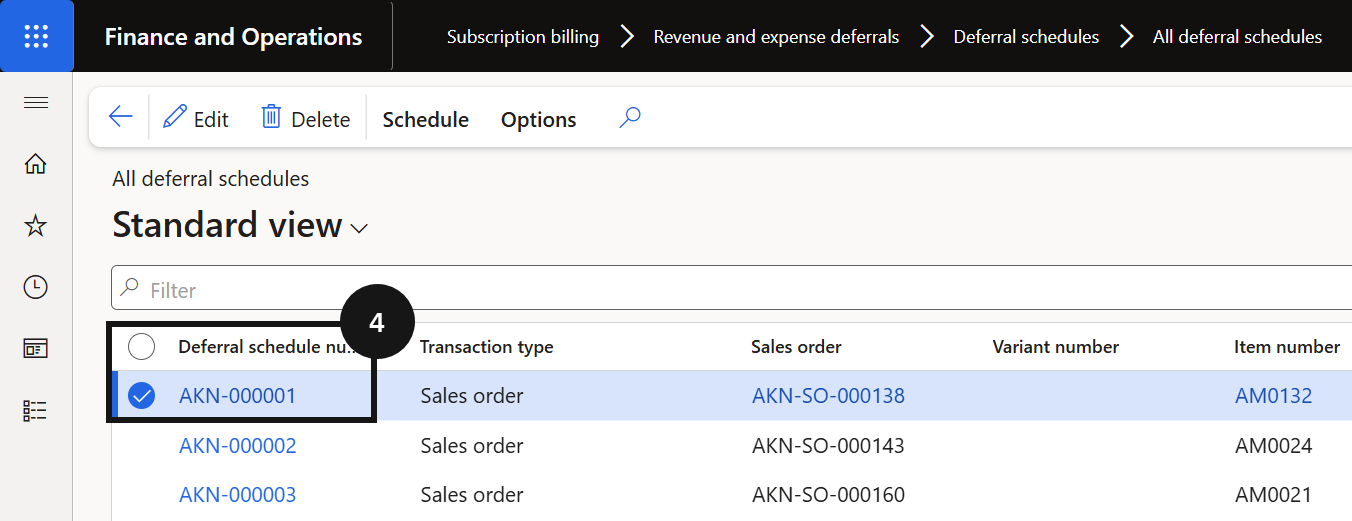Expand the hamburger navigation pane
This screenshot has height=521, width=1352.
point(36,102)
